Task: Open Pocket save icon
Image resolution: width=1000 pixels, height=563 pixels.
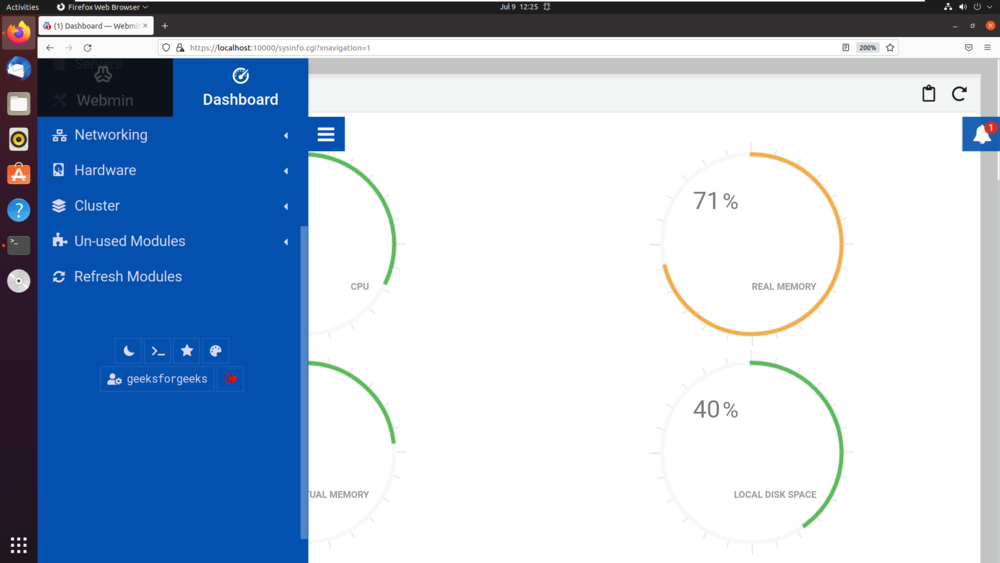Action: tap(968, 48)
